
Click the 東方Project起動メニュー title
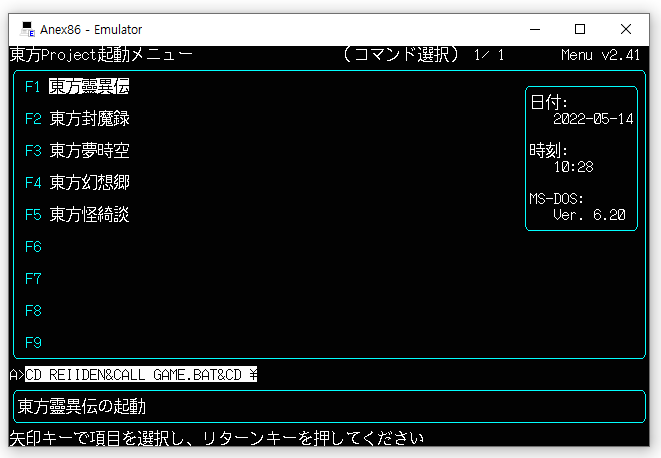[101, 55]
